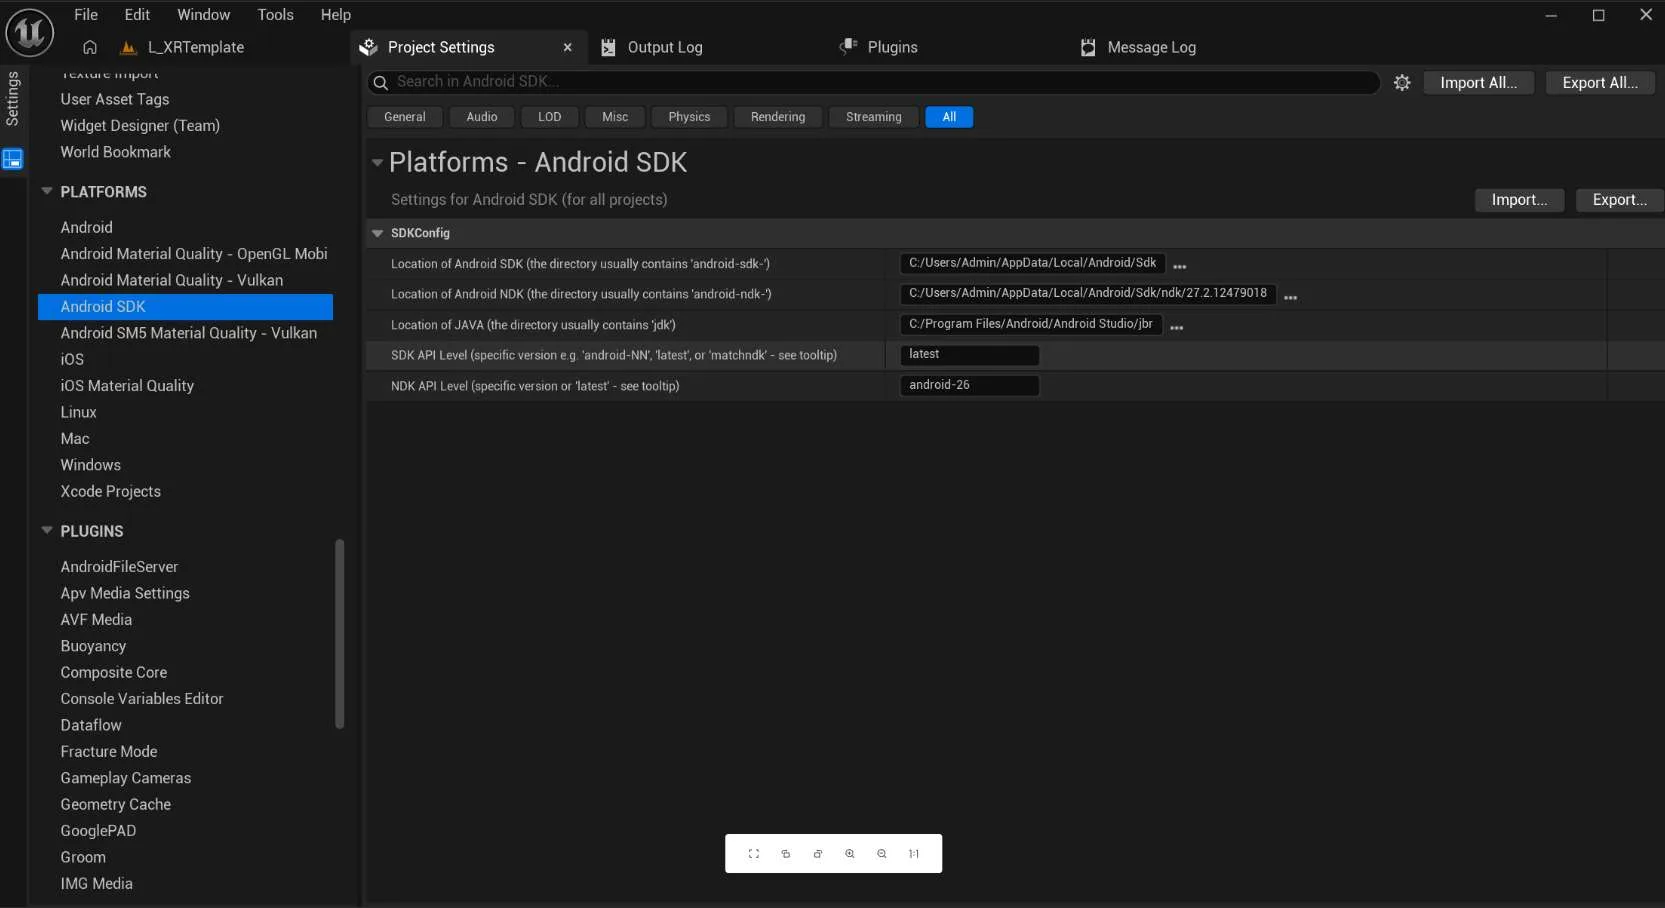1665x908 pixels.
Task: Collapse the Platforms - Android SDK header
Action: [x=377, y=162]
